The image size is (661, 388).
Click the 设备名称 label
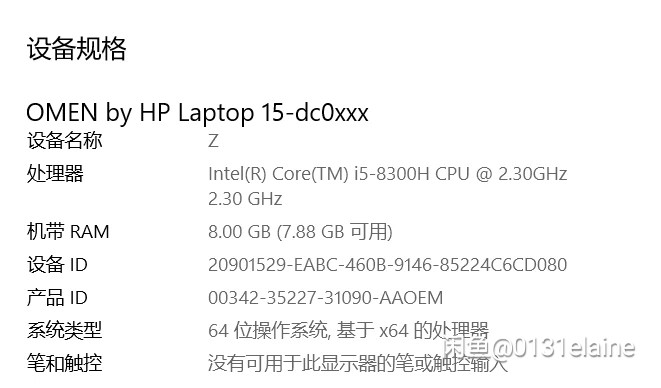click(x=64, y=140)
